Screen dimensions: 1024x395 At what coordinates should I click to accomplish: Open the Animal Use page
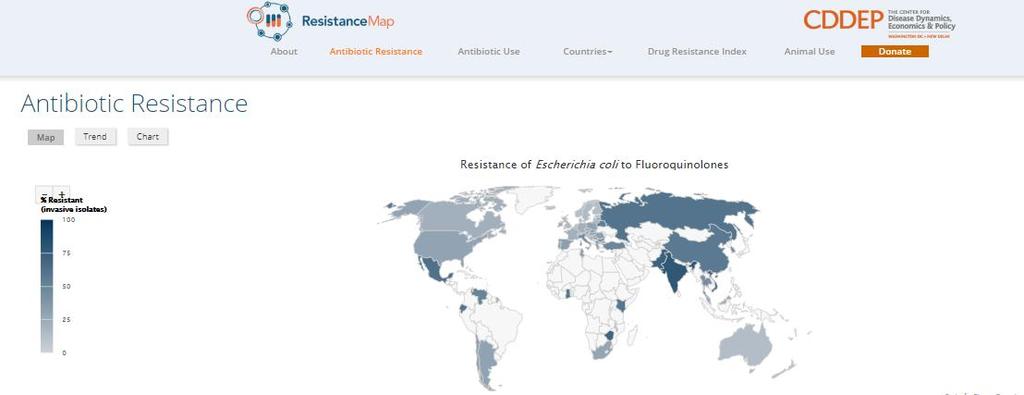coord(809,52)
